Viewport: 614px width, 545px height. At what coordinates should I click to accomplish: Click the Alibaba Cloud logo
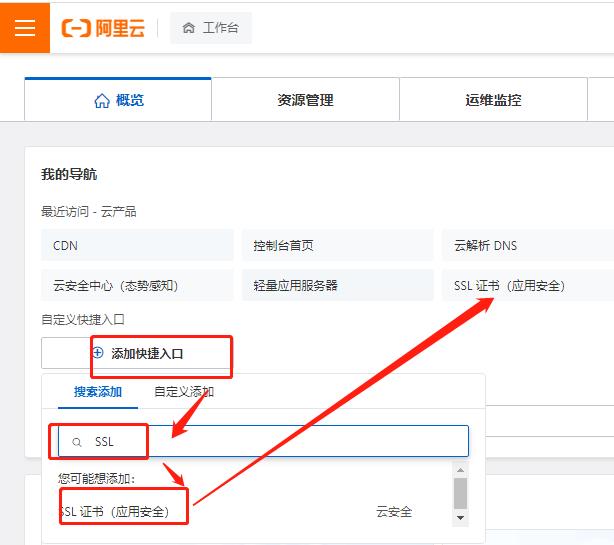pyautogui.click(x=103, y=28)
